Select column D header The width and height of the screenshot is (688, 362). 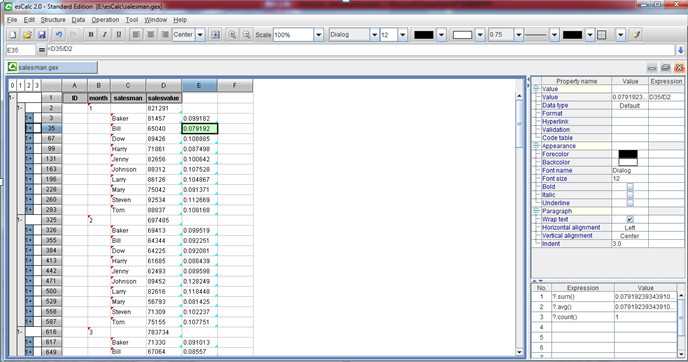(164, 85)
